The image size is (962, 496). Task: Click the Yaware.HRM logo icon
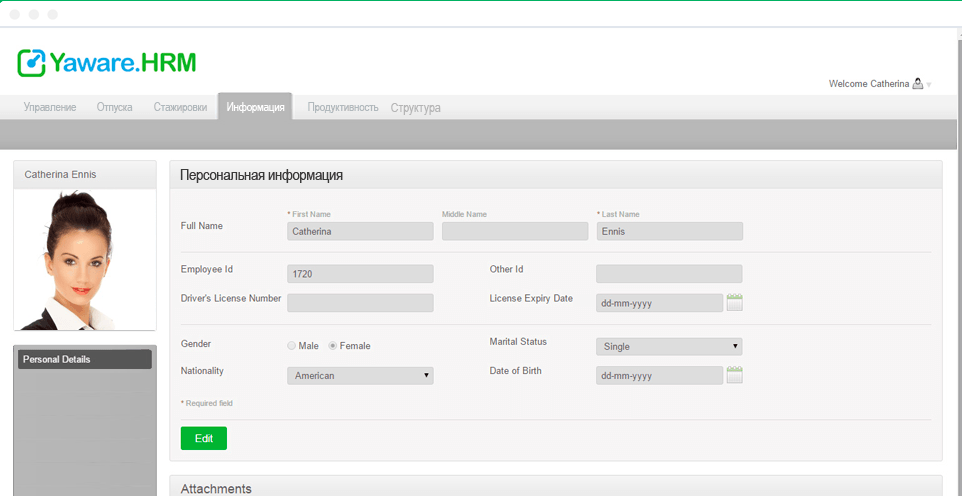pyautogui.click(x=32, y=63)
